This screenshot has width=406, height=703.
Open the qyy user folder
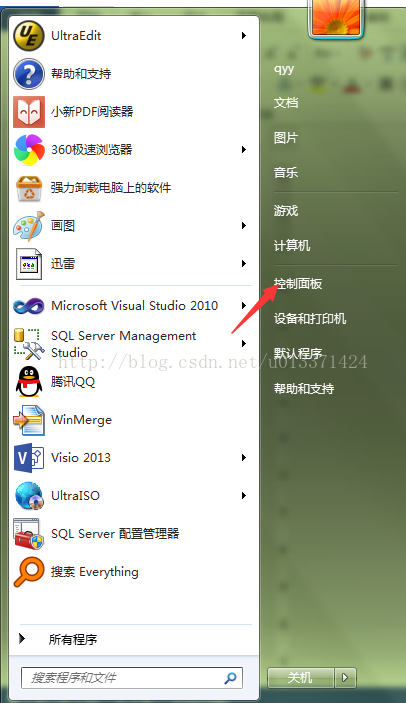284,69
